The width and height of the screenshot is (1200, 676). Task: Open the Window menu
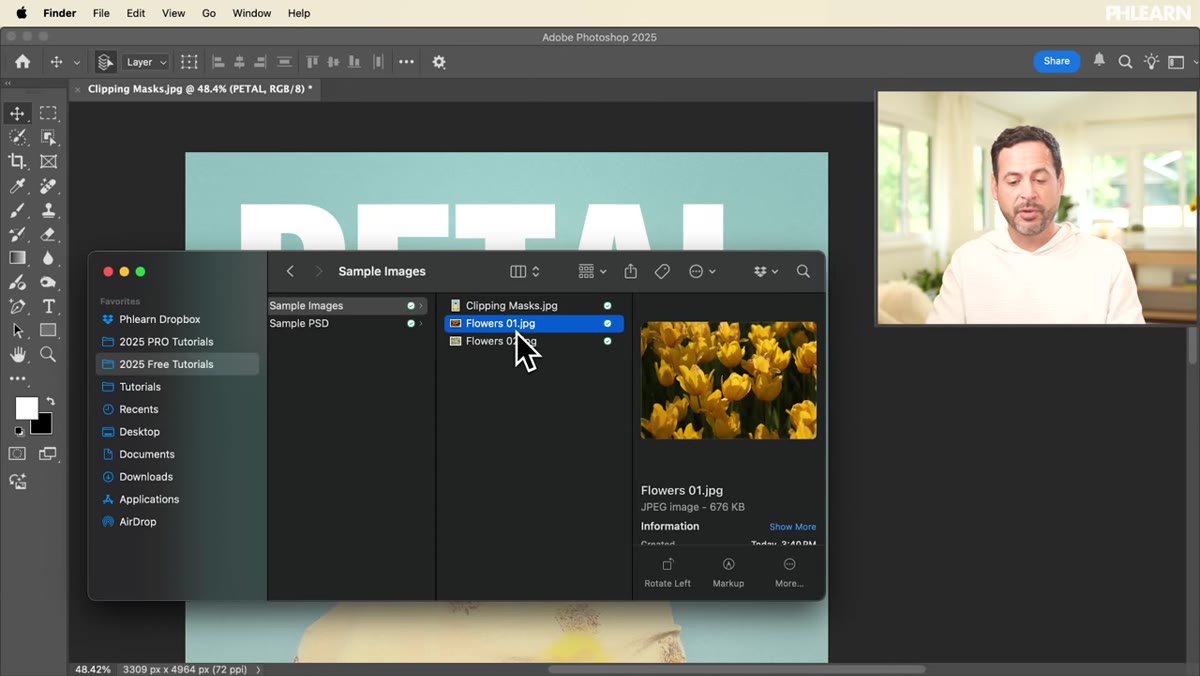pos(251,13)
